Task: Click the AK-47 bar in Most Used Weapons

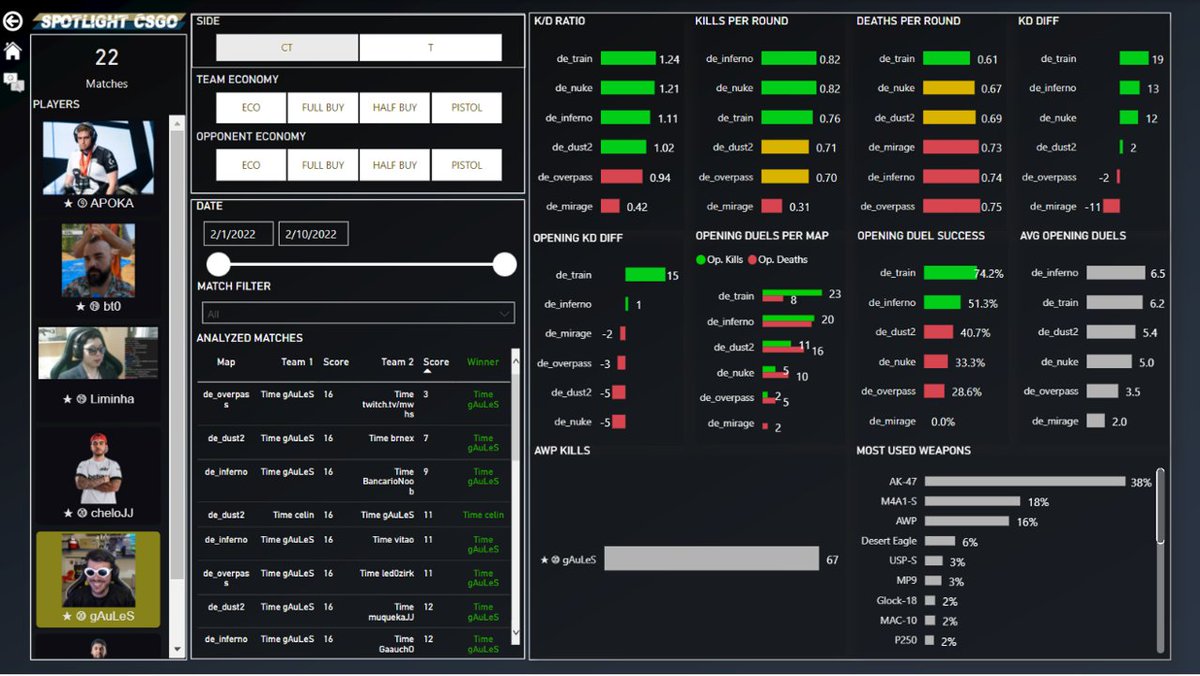Action: coord(1025,481)
